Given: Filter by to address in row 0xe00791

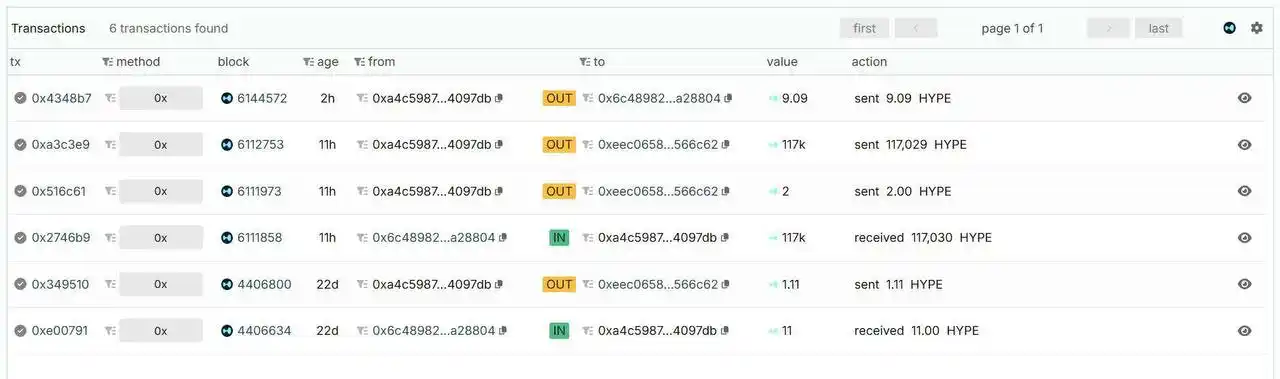Looking at the screenshot, I should pyautogui.click(x=588, y=331).
